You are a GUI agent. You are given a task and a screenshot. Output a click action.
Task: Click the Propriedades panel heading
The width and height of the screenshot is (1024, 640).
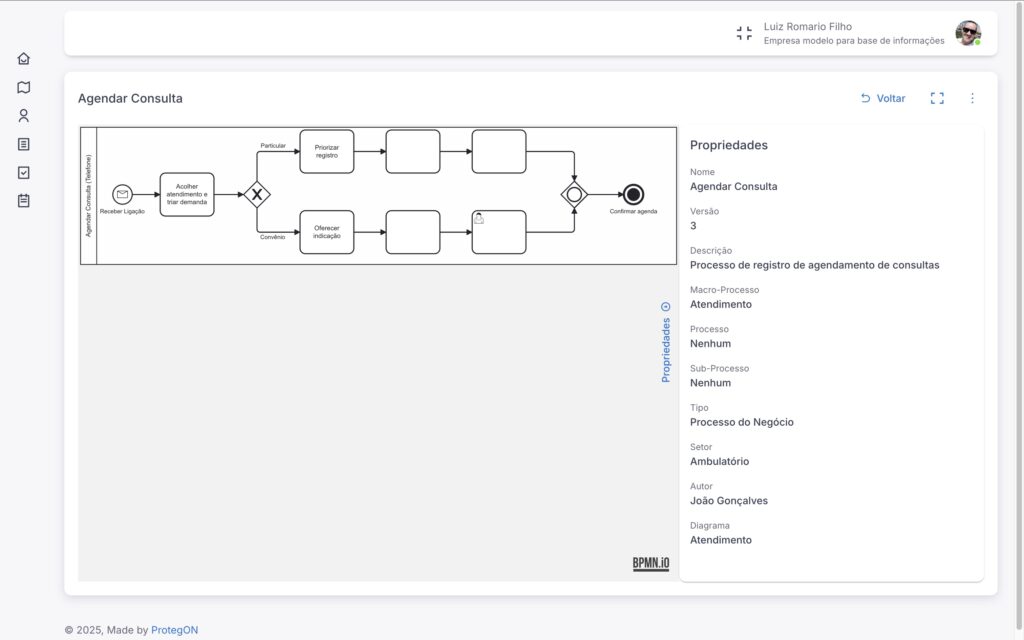click(x=729, y=145)
